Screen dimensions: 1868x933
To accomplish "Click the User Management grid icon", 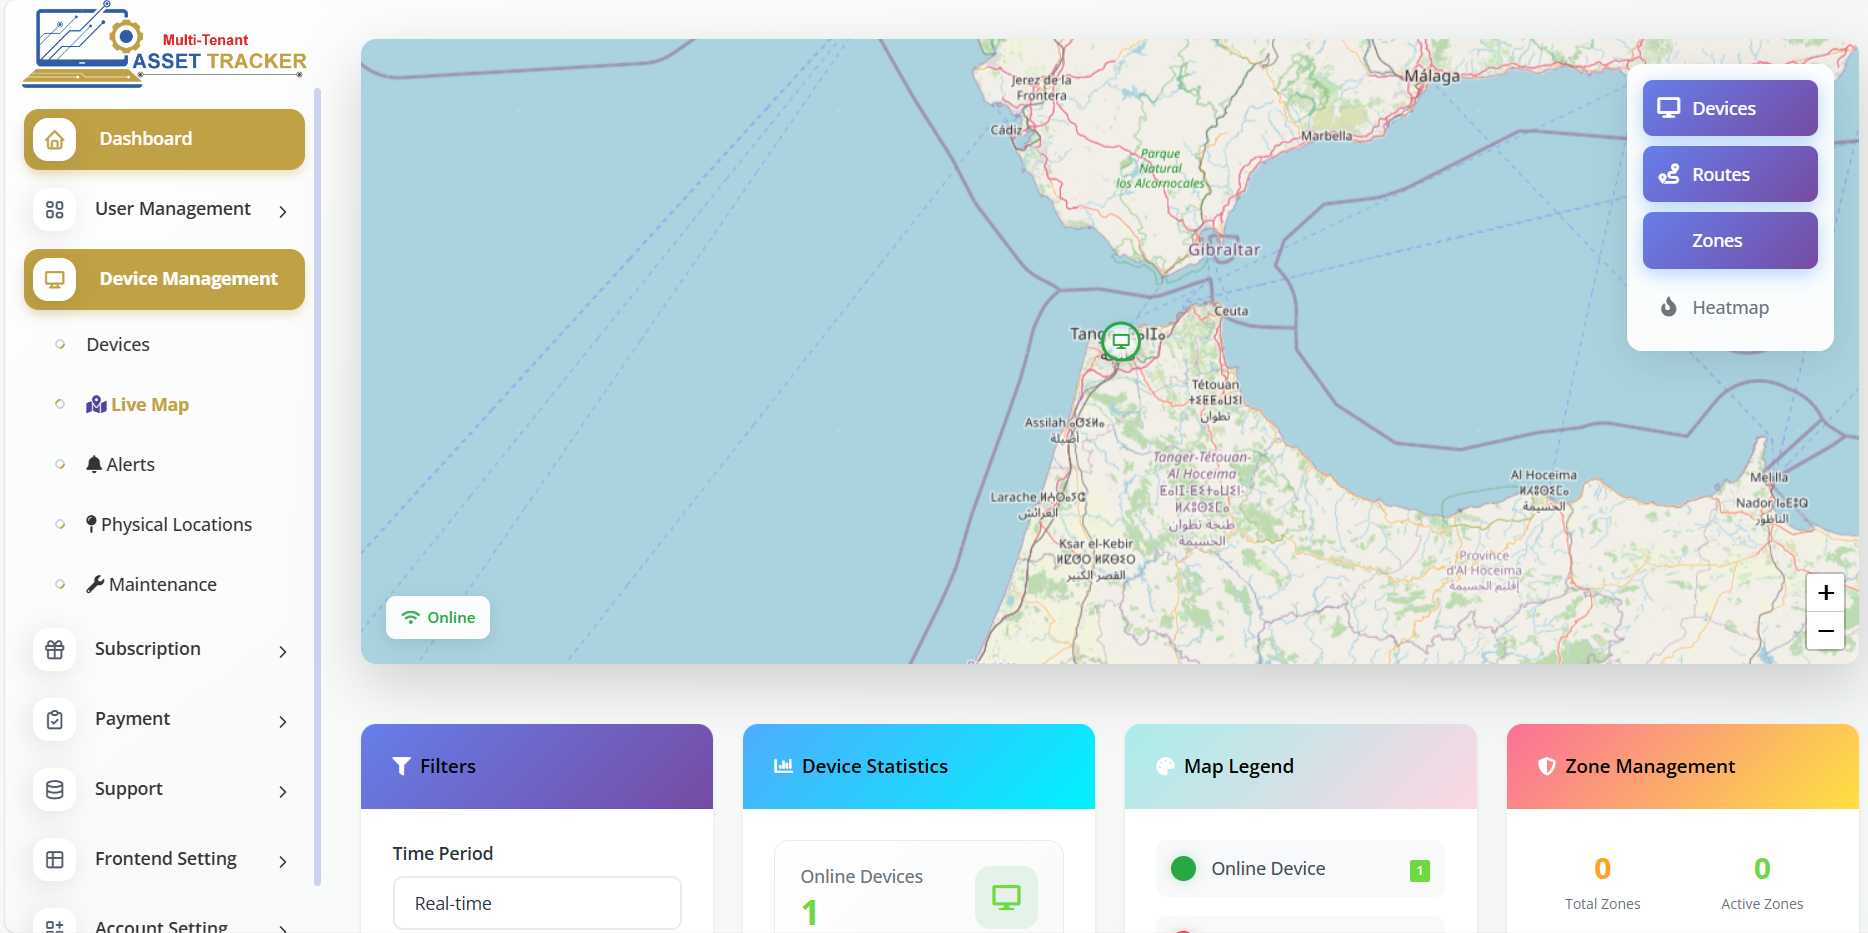I will pyautogui.click(x=55, y=210).
